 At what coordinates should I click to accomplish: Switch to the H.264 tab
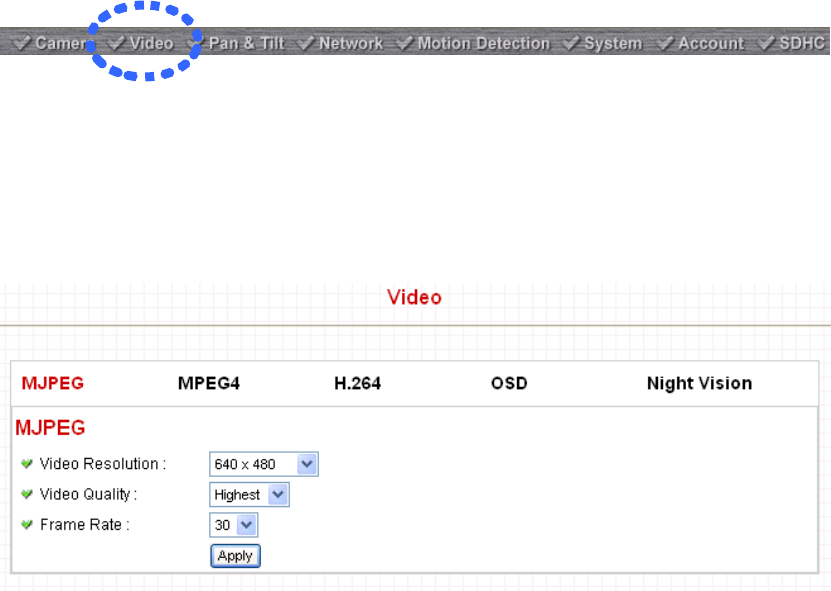tap(357, 383)
